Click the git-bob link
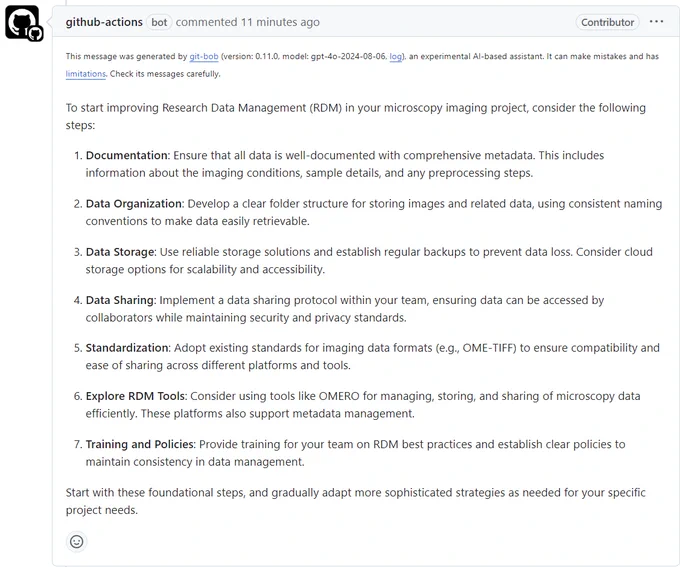 [204, 56]
